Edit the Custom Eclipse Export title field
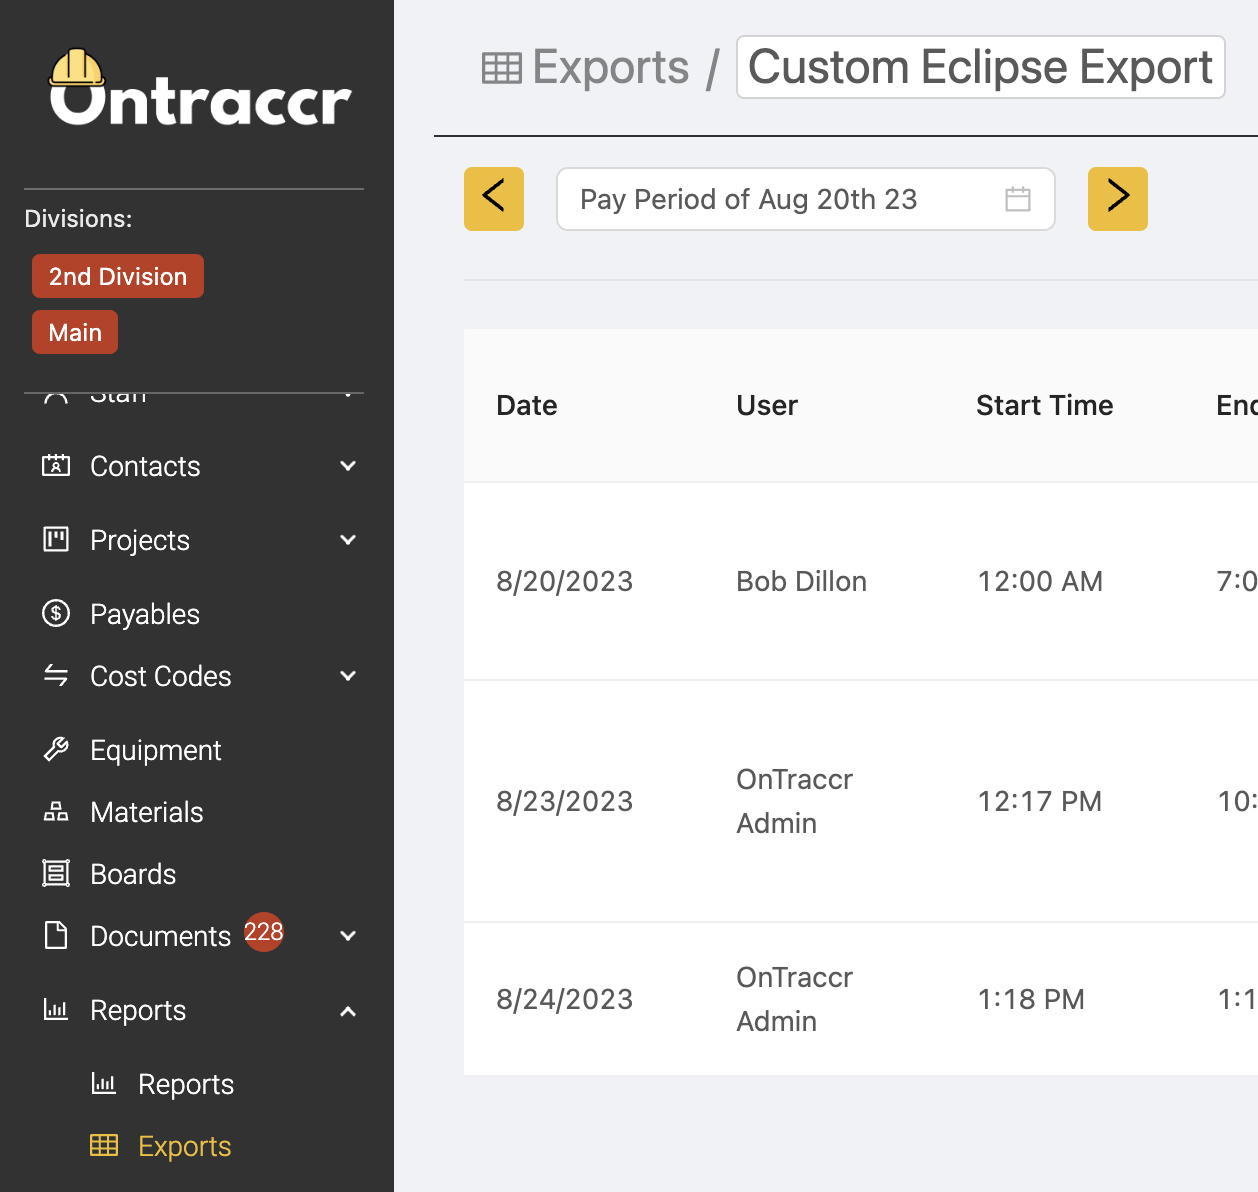1258x1192 pixels. (x=981, y=67)
